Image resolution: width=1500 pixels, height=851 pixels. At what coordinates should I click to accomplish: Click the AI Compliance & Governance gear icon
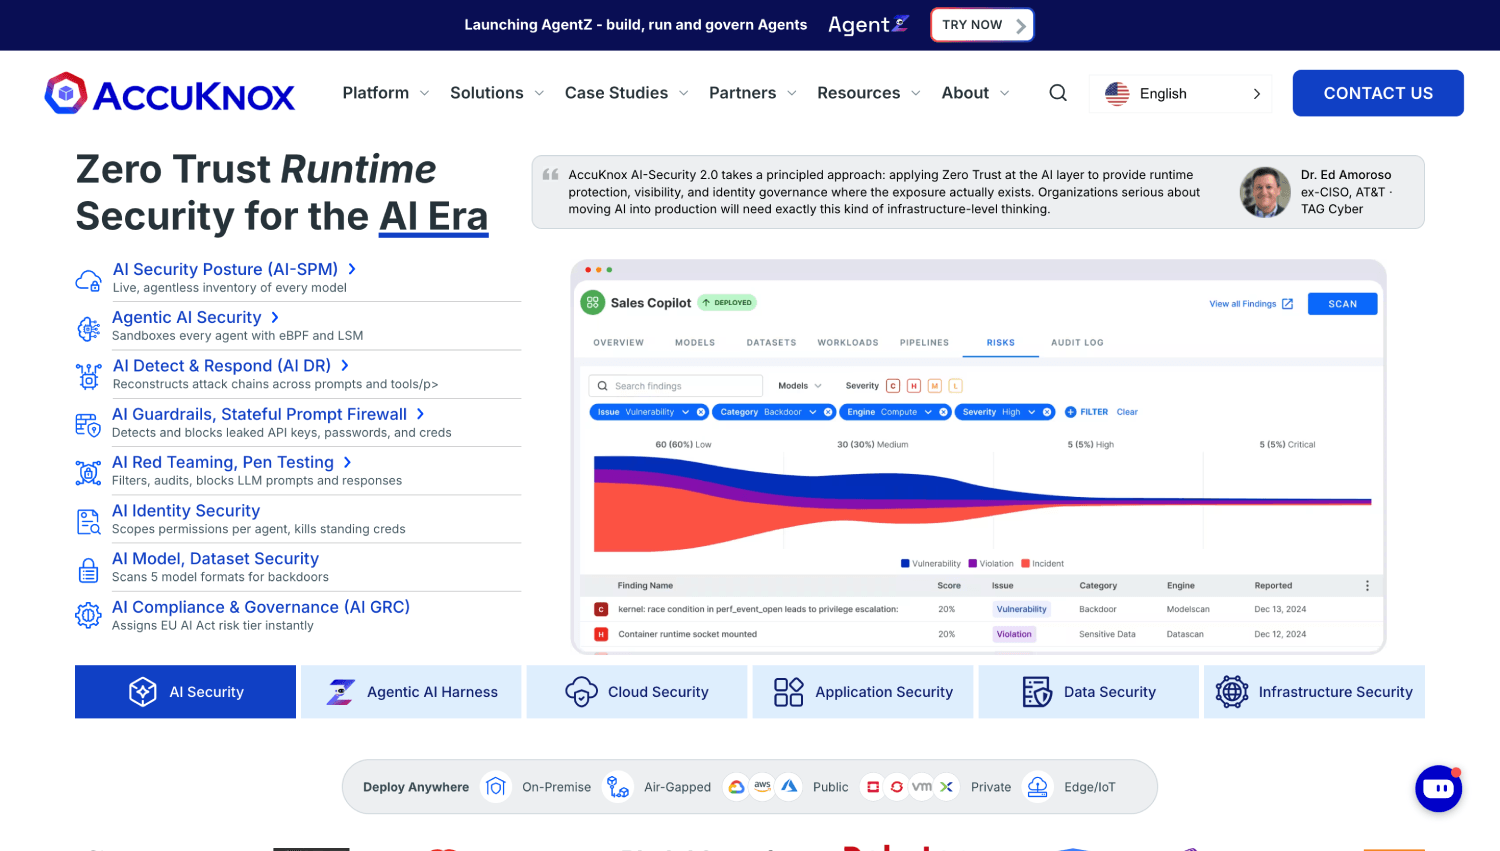pyautogui.click(x=89, y=616)
